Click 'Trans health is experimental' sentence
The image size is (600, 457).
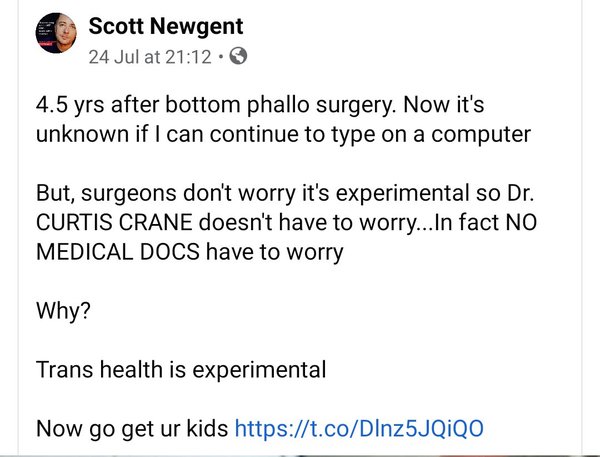tap(181, 369)
